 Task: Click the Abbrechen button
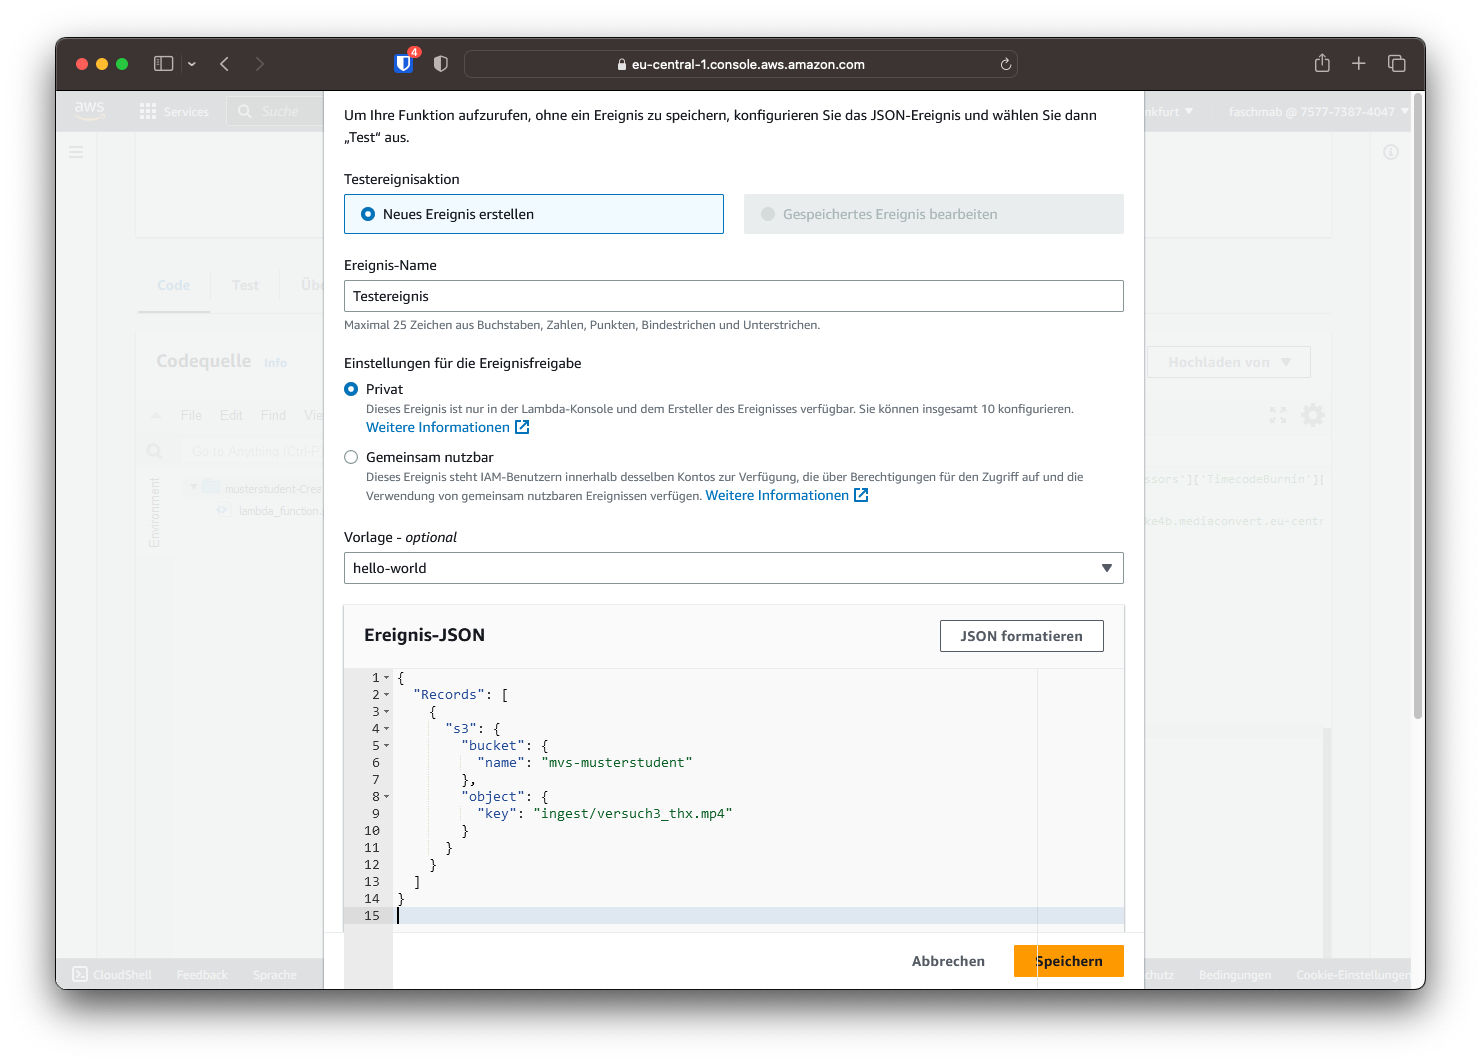(948, 961)
